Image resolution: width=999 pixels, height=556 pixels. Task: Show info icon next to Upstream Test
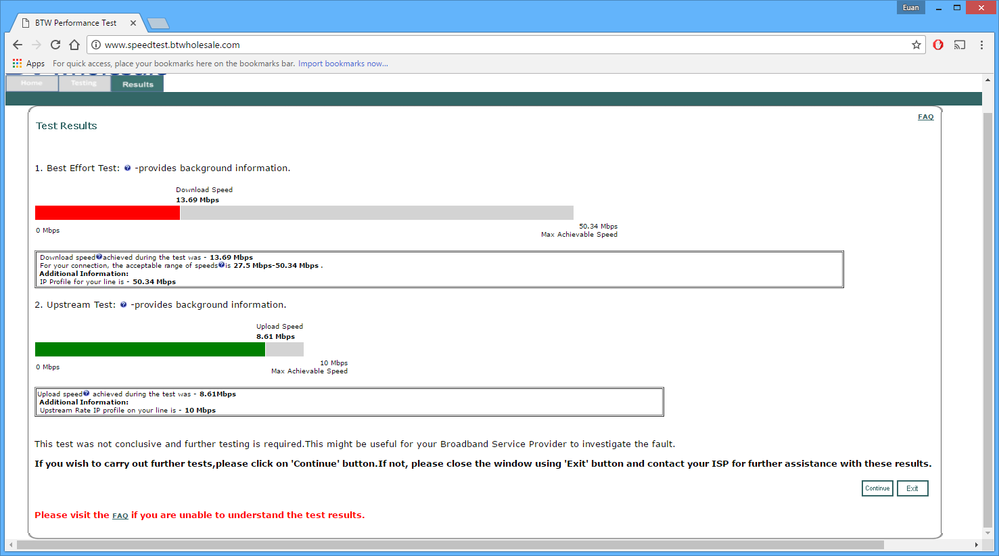[124, 305]
